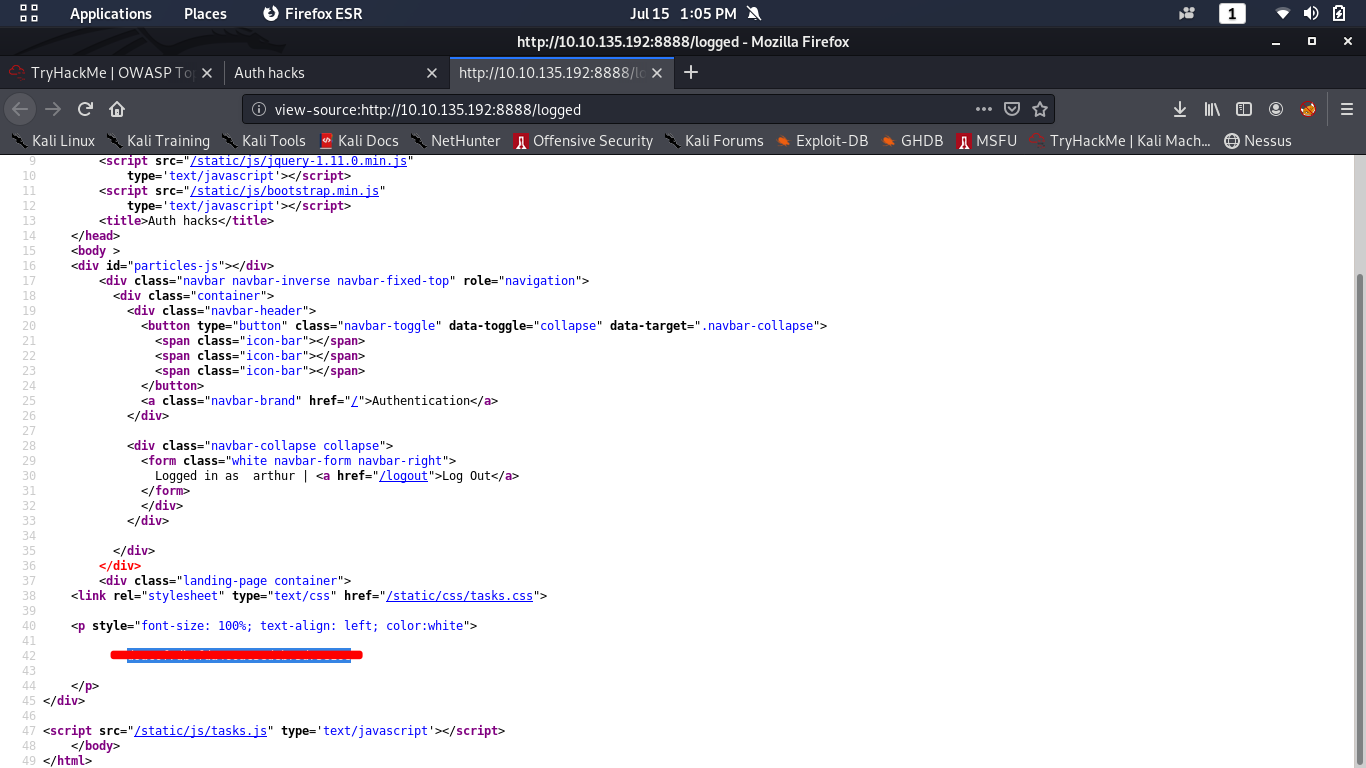Open the Kali Training bookmark
The height and width of the screenshot is (768, 1366).
click(x=158, y=141)
